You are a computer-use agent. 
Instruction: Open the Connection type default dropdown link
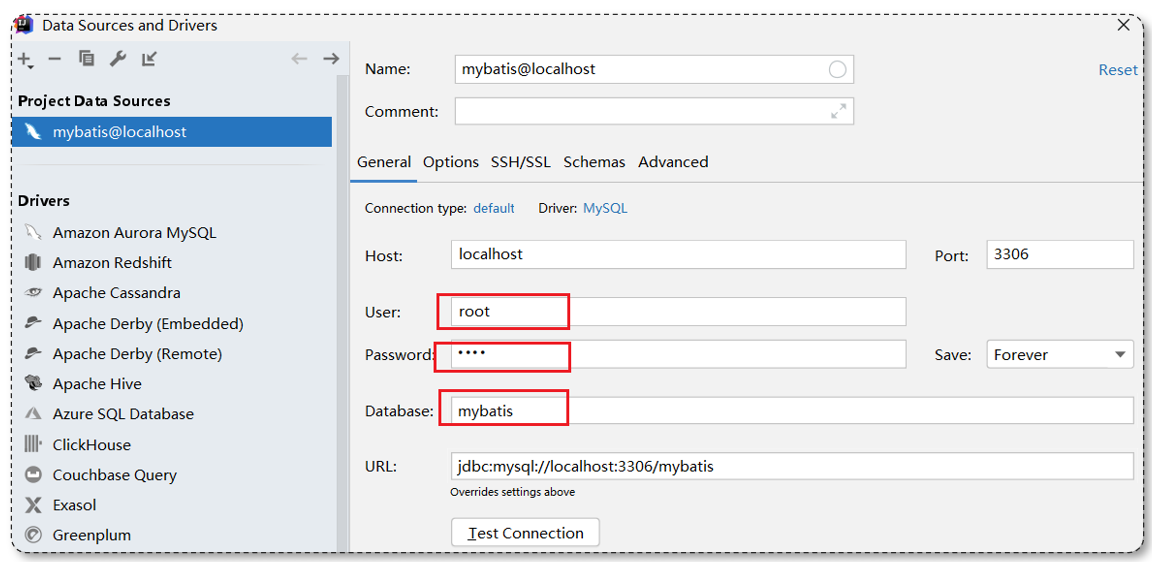point(494,208)
